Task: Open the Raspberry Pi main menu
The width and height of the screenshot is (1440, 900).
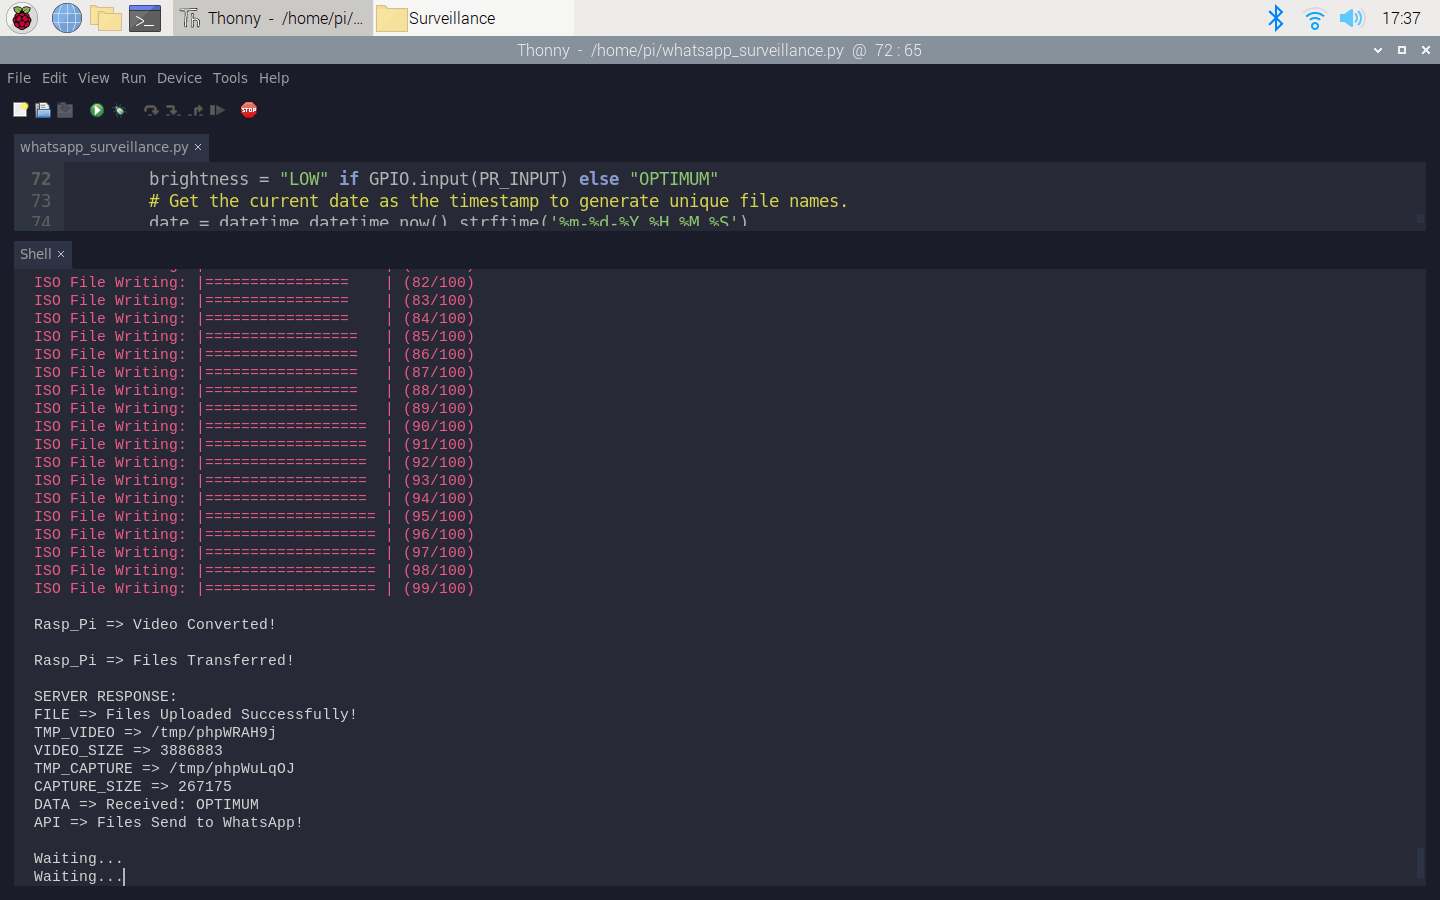Action: click(x=22, y=18)
